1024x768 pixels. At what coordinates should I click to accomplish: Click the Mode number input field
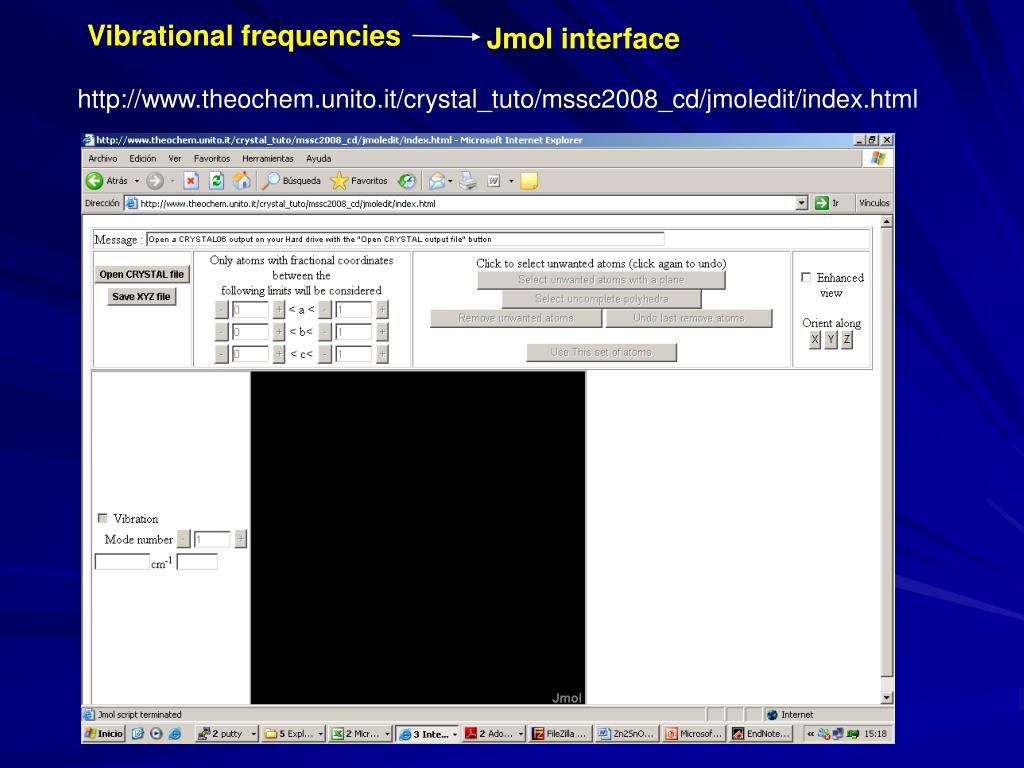pyautogui.click(x=212, y=539)
